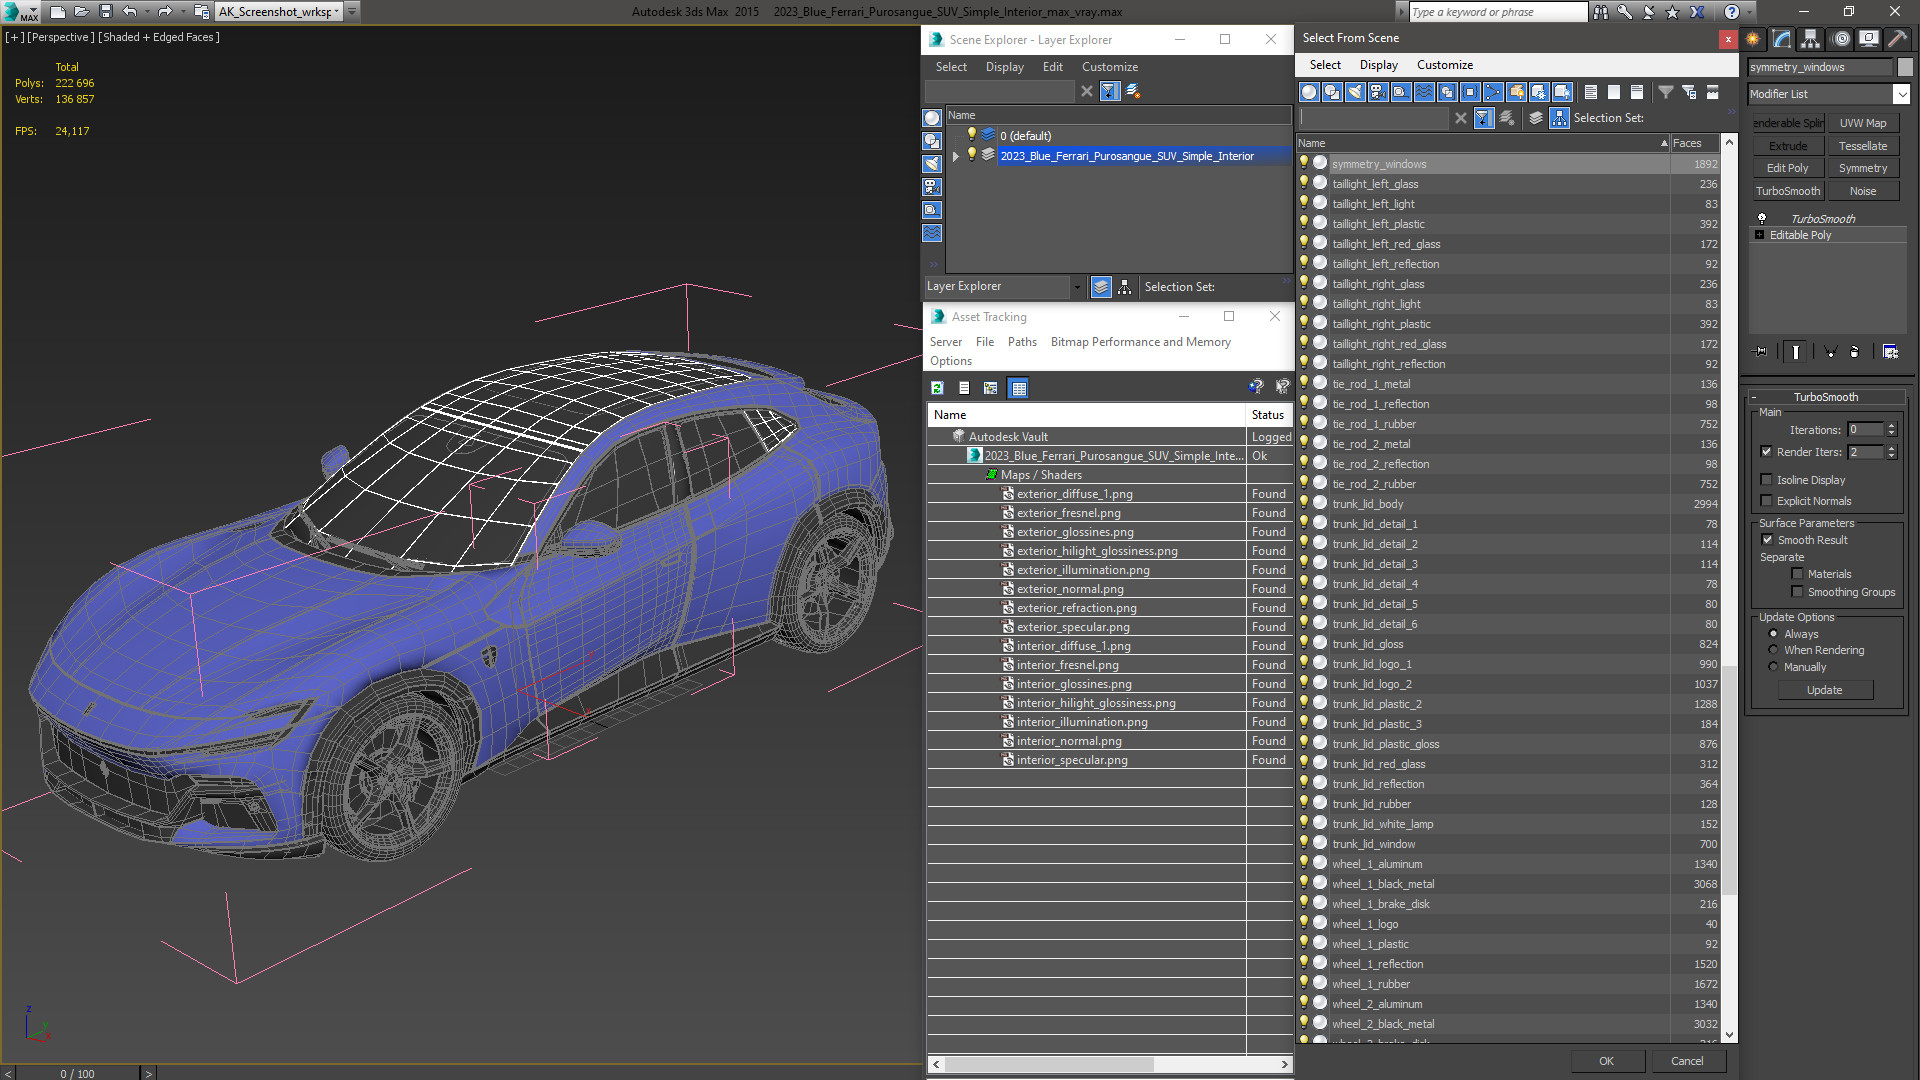Toggle Sort by Hierarchy icon in Select From Scene
This screenshot has width=1920, height=1080.
pos(1560,118)
